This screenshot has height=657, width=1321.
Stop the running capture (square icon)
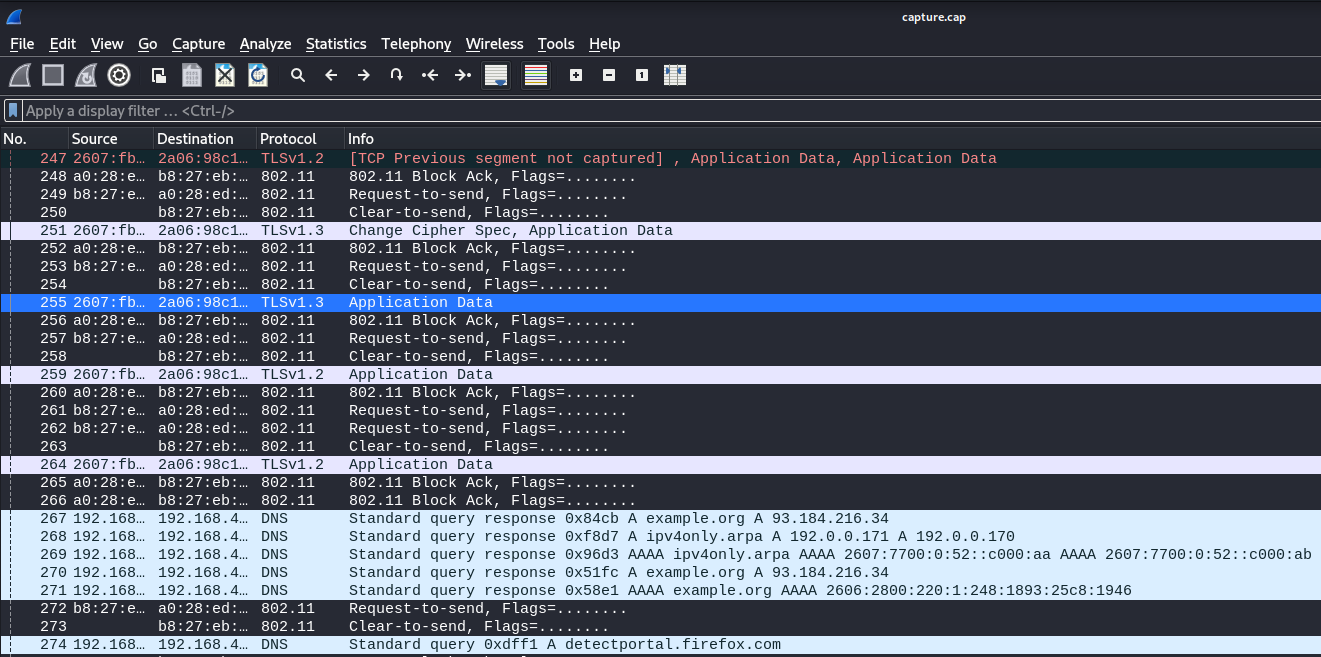(x=53, y=75)
